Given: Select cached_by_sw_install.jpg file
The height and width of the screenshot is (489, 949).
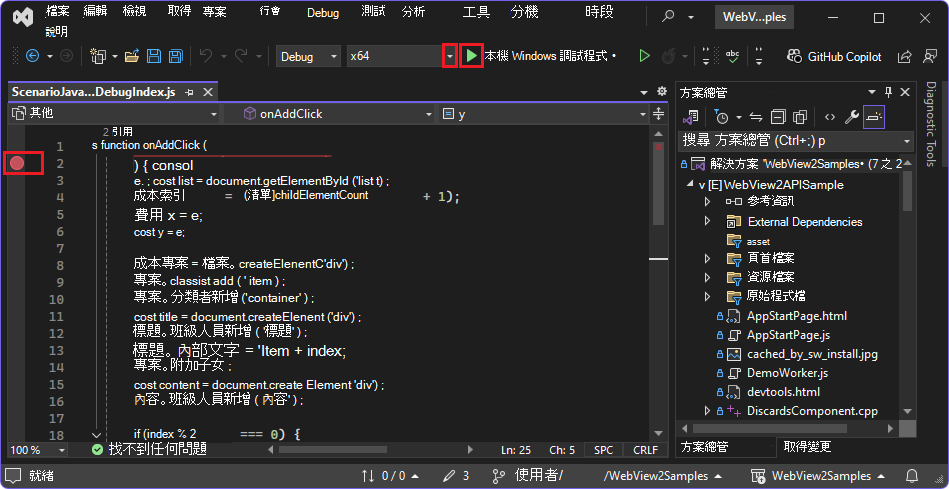Looking at the screenshot, I should 812,353.
